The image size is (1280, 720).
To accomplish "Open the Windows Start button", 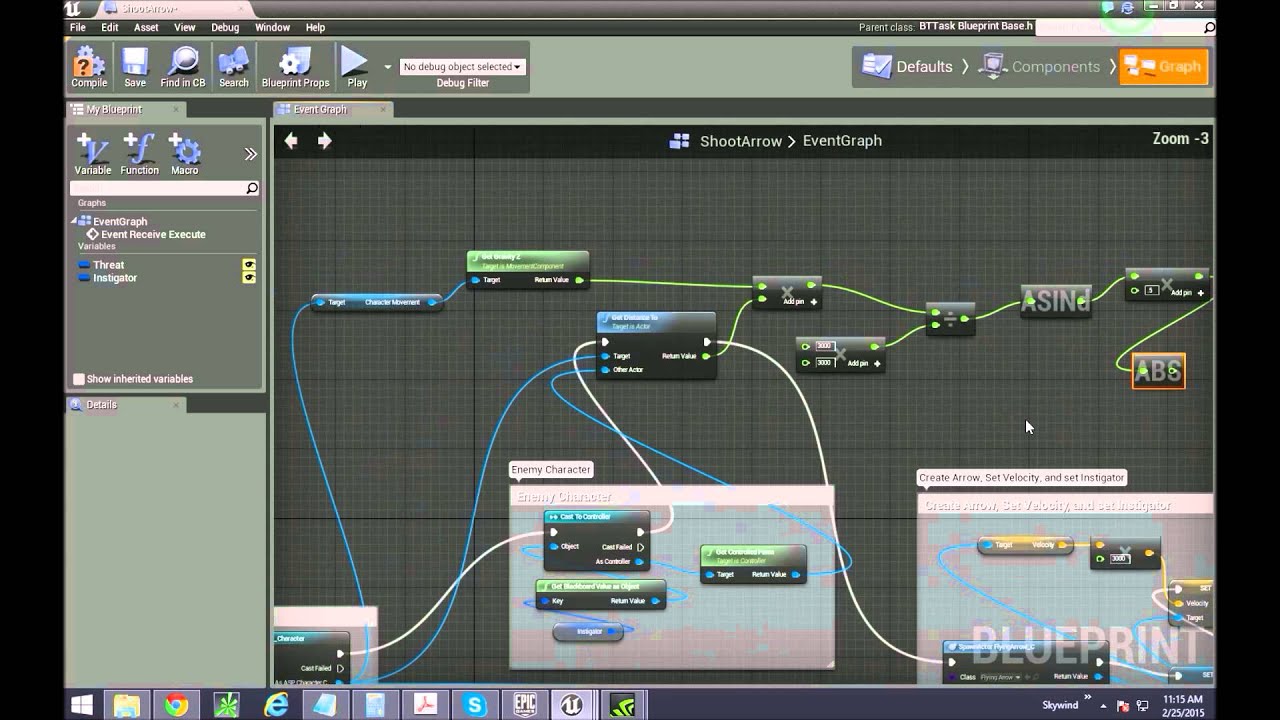I will coord(82,705).
